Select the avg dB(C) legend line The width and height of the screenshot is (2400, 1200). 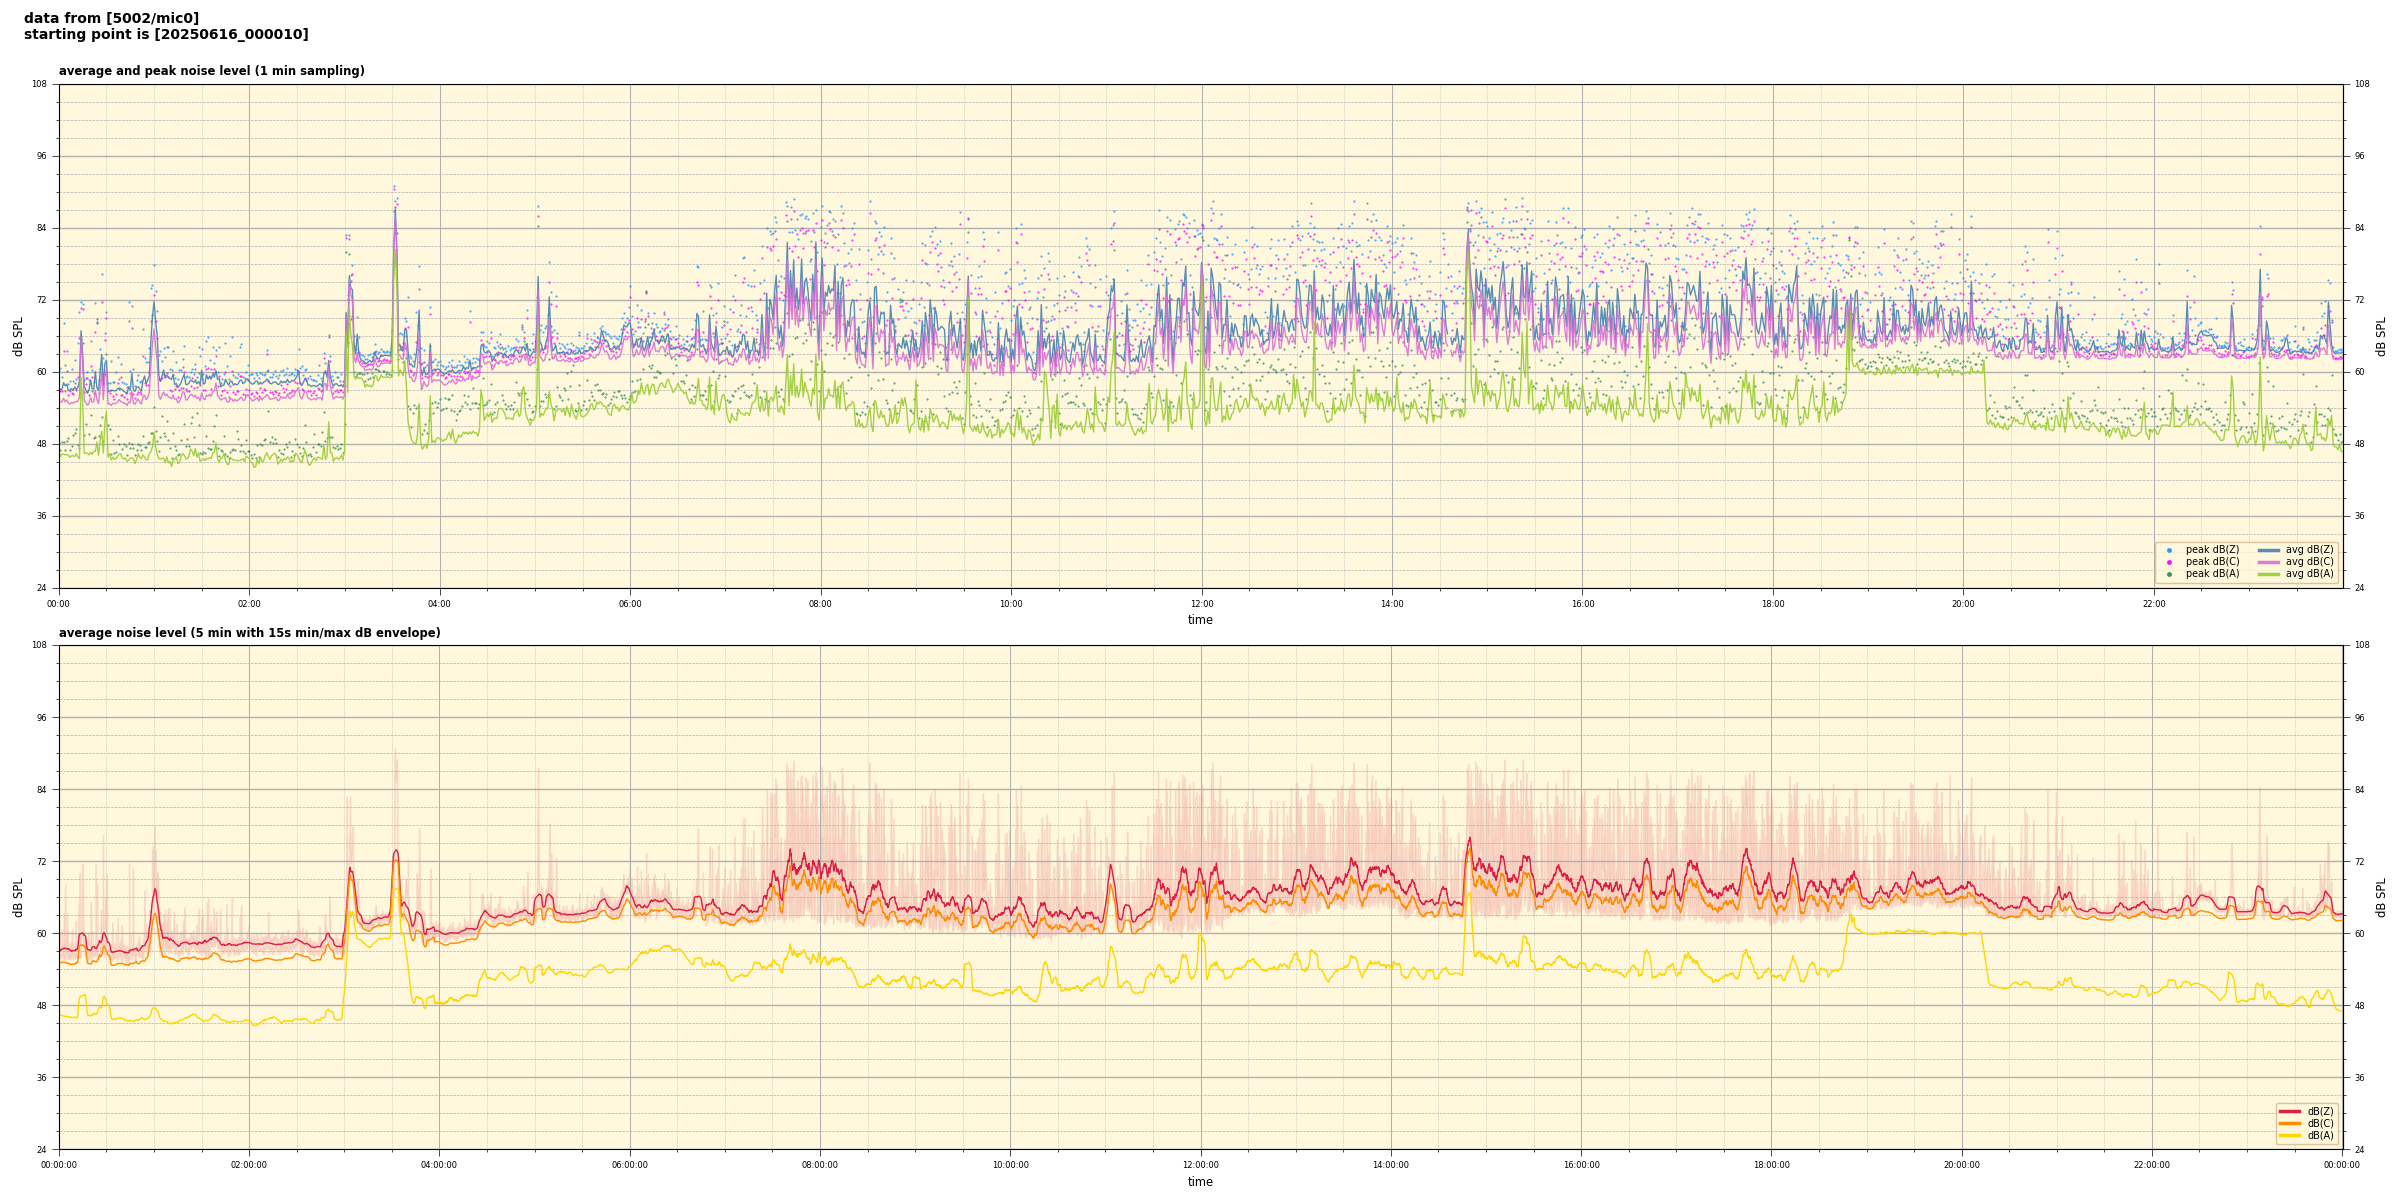(x=2269, y=562)
